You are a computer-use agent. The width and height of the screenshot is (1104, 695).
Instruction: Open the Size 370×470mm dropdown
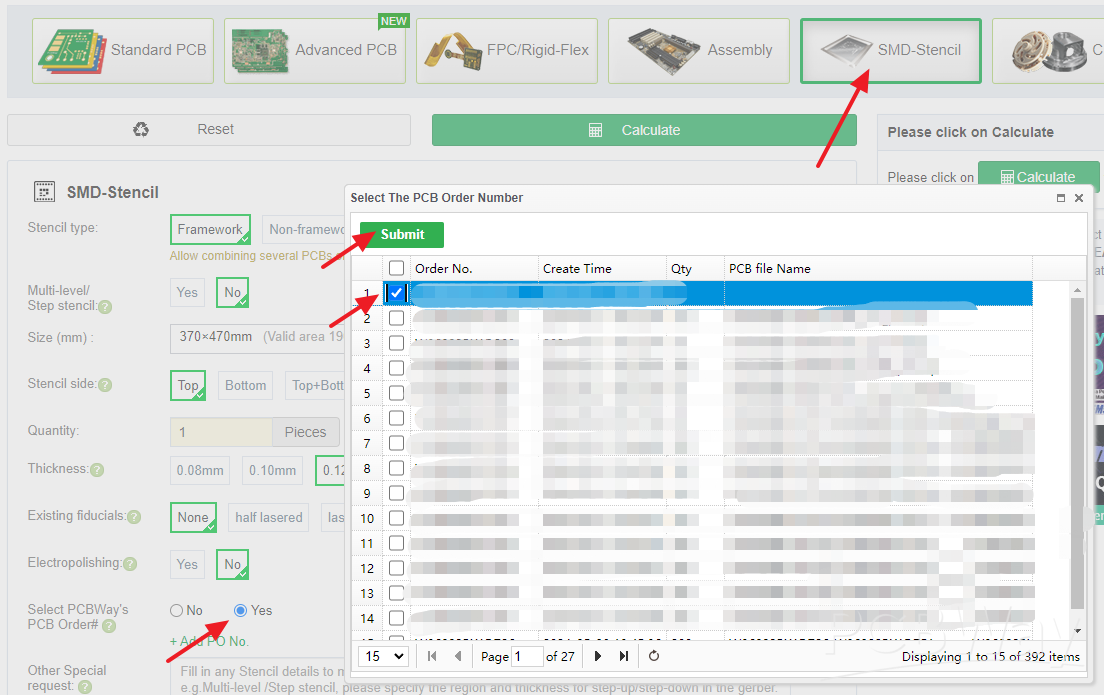pyautogui.click(x=257, y=337)
